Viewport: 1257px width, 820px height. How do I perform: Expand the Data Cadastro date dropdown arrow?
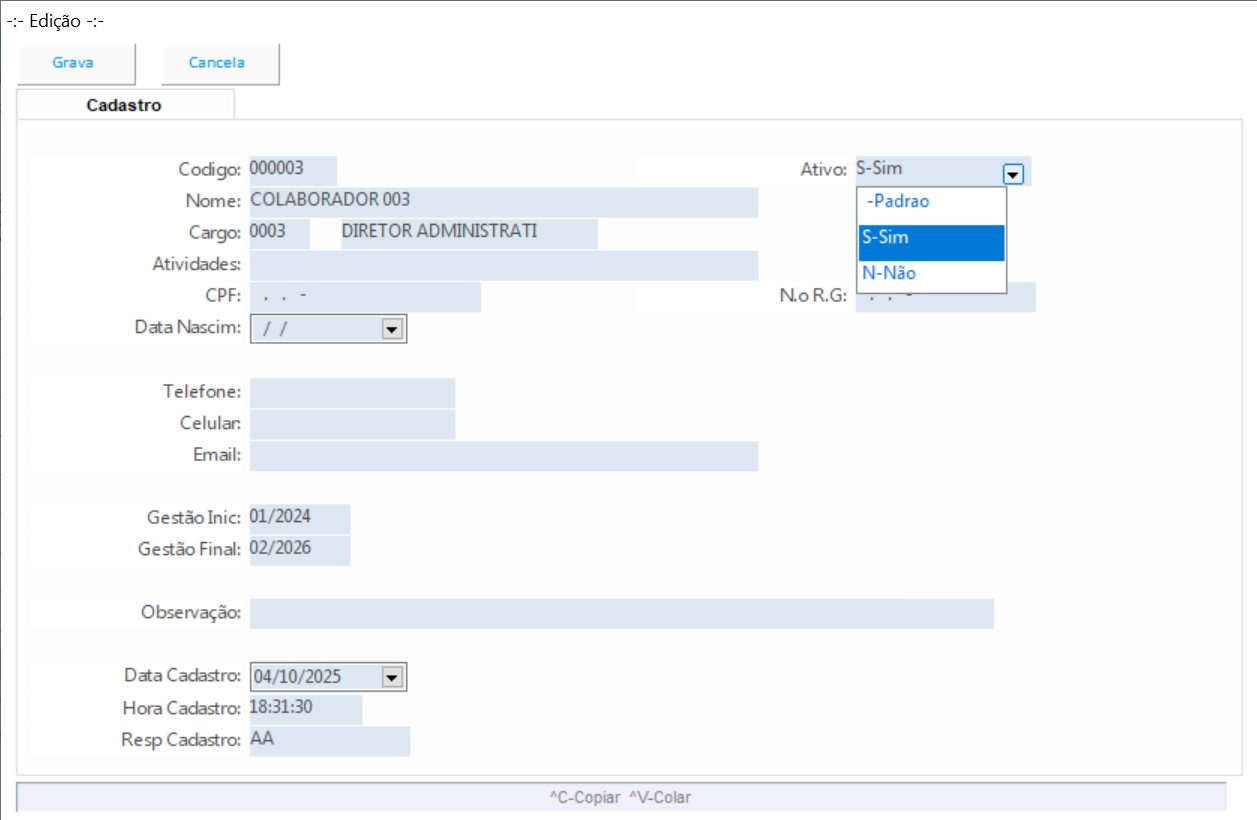tap(392, 677)
